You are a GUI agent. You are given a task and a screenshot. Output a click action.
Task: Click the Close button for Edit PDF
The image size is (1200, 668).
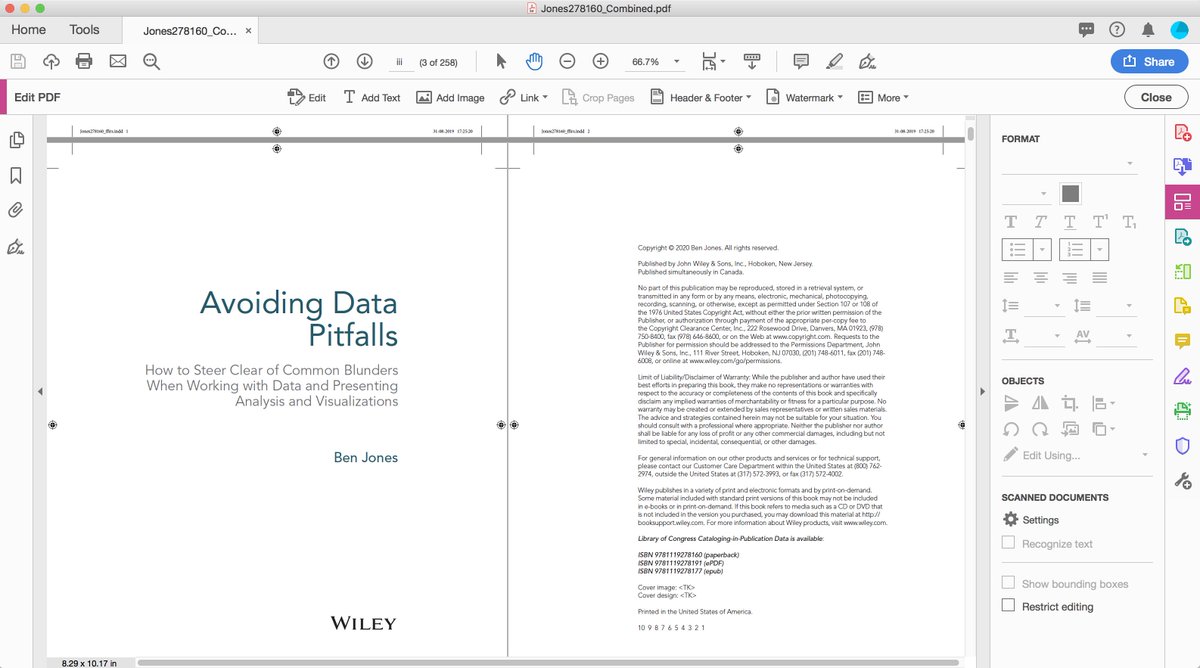click(x=1156, y=97)
